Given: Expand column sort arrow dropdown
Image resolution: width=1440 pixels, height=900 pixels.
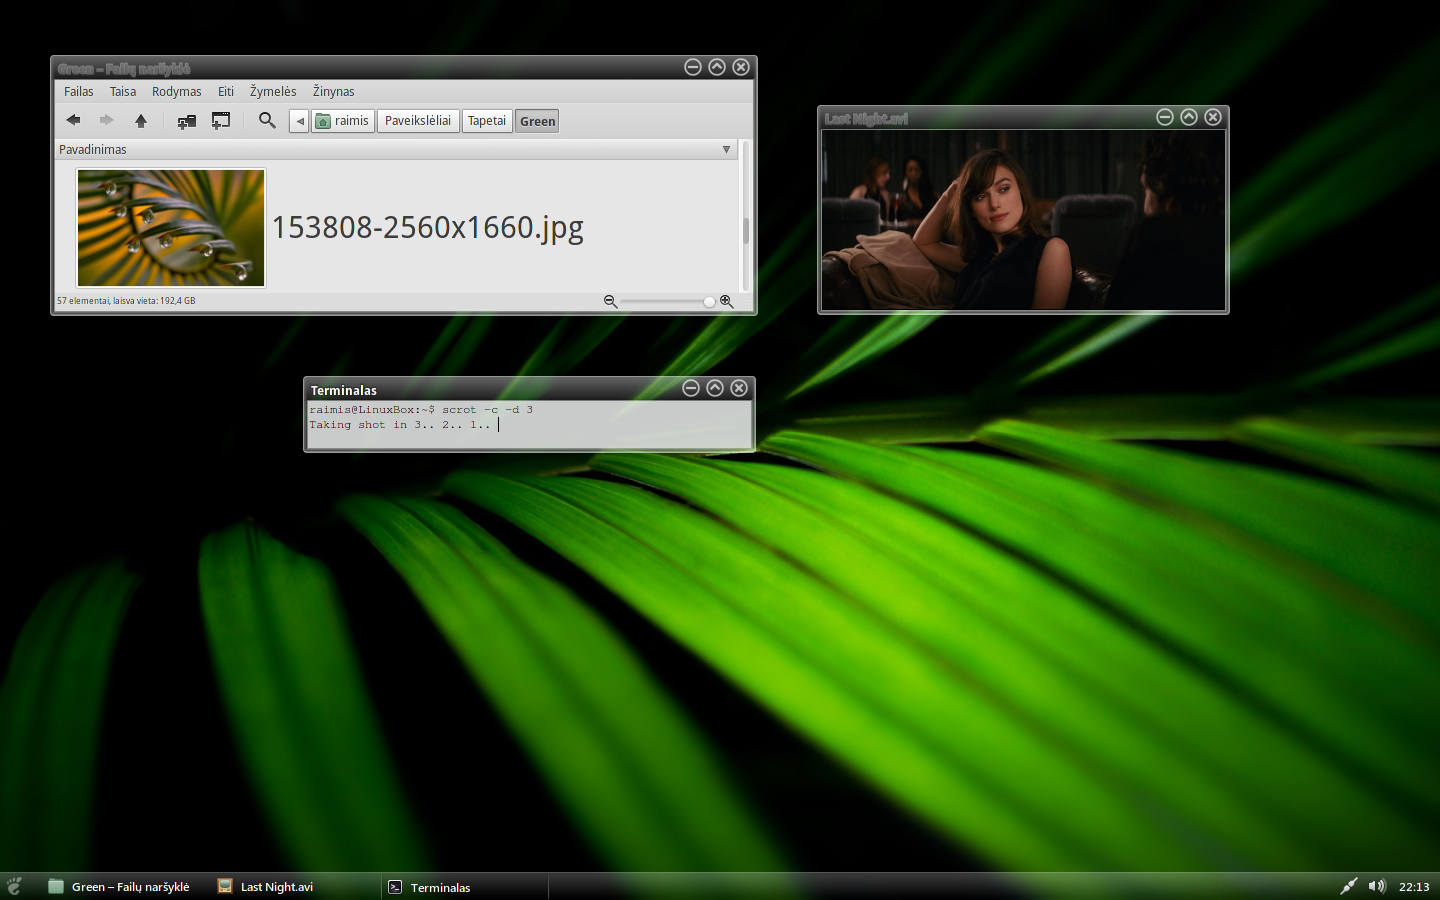Looking at the screenshot, I should click(x=726, y=149).
